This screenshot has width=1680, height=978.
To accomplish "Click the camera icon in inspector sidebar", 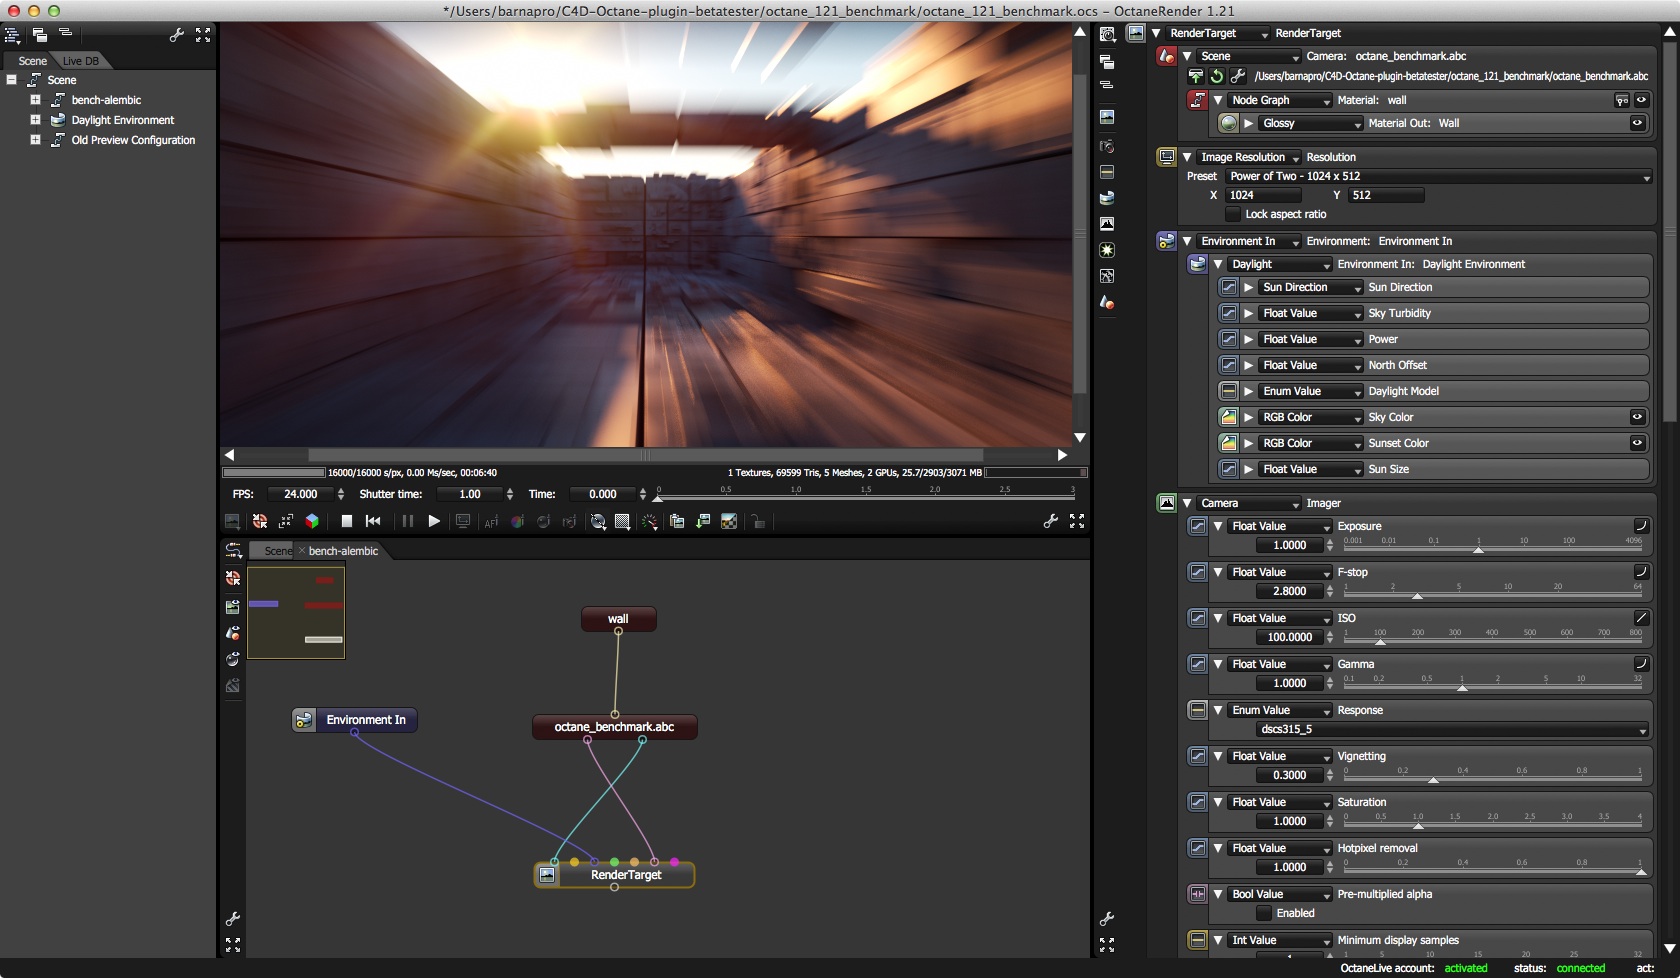I will (1107, 146).
